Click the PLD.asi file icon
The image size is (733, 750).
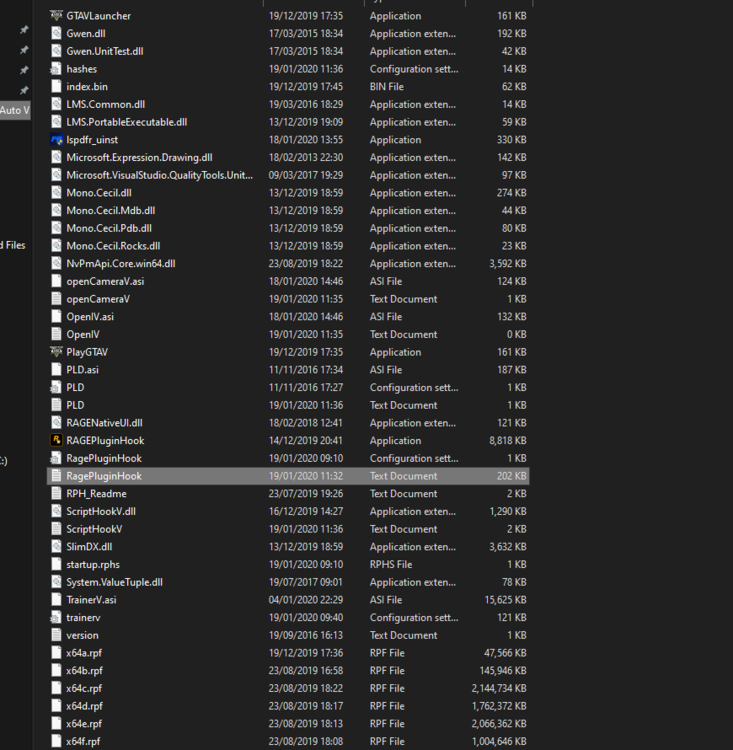click(x=56, y=370)
